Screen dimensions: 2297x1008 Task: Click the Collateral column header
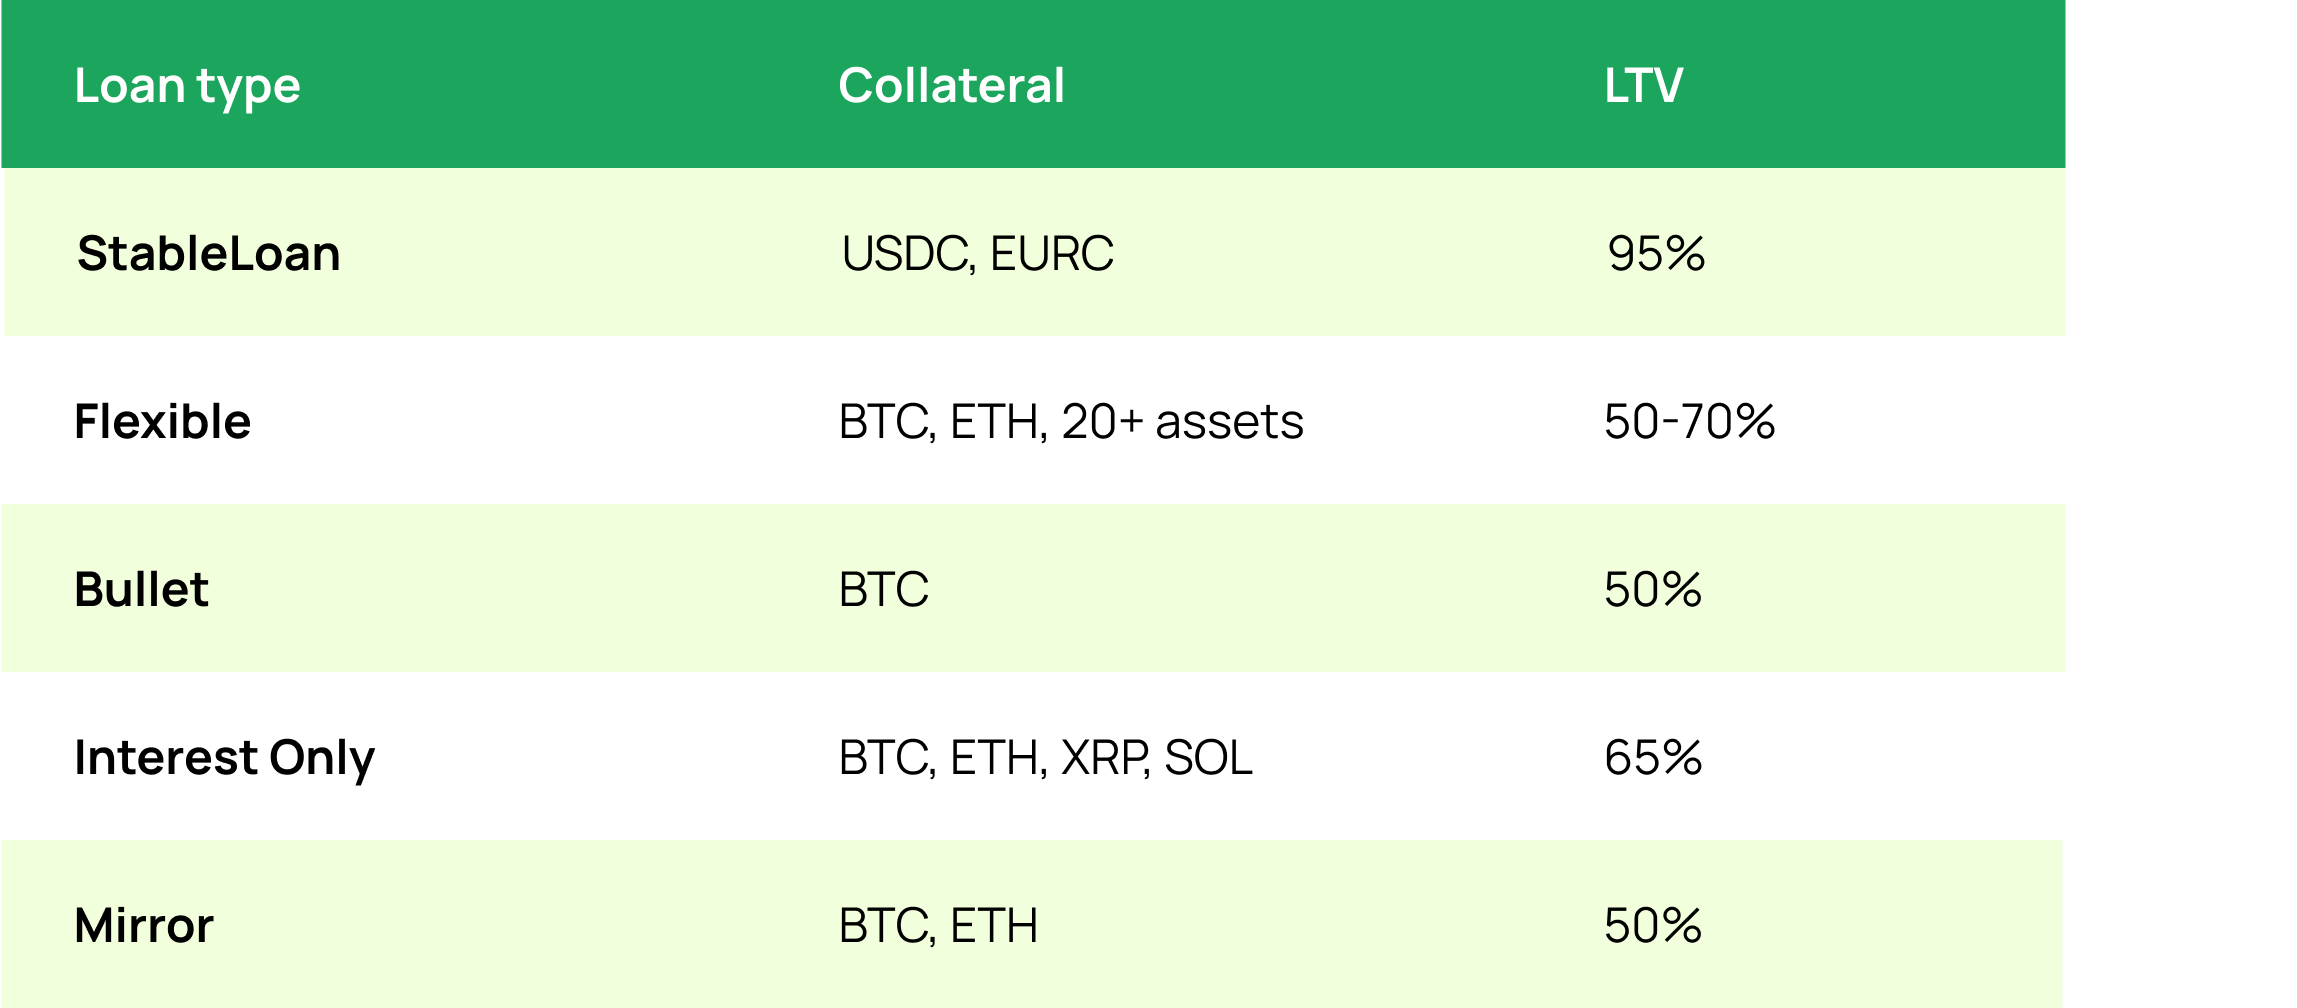point(951,86)
